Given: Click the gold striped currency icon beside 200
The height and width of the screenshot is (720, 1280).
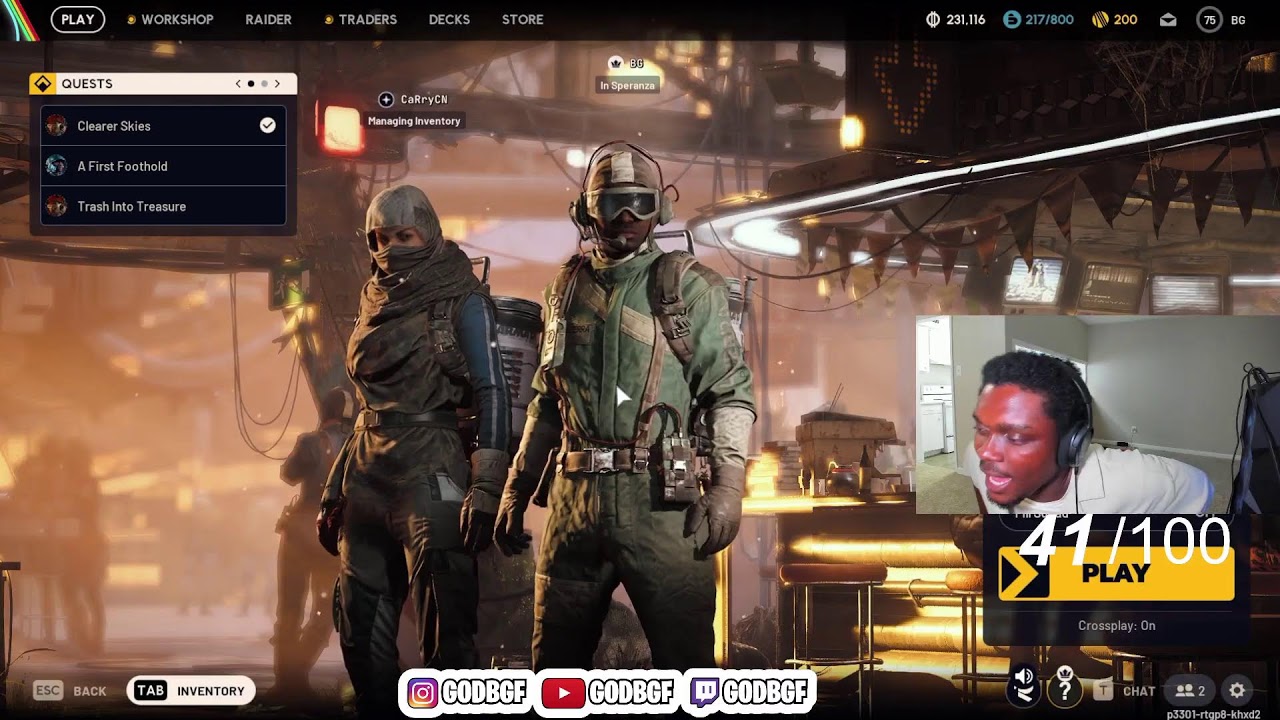Looking at the screenshot, I should pyautogui.click(x=1099, y=19).
